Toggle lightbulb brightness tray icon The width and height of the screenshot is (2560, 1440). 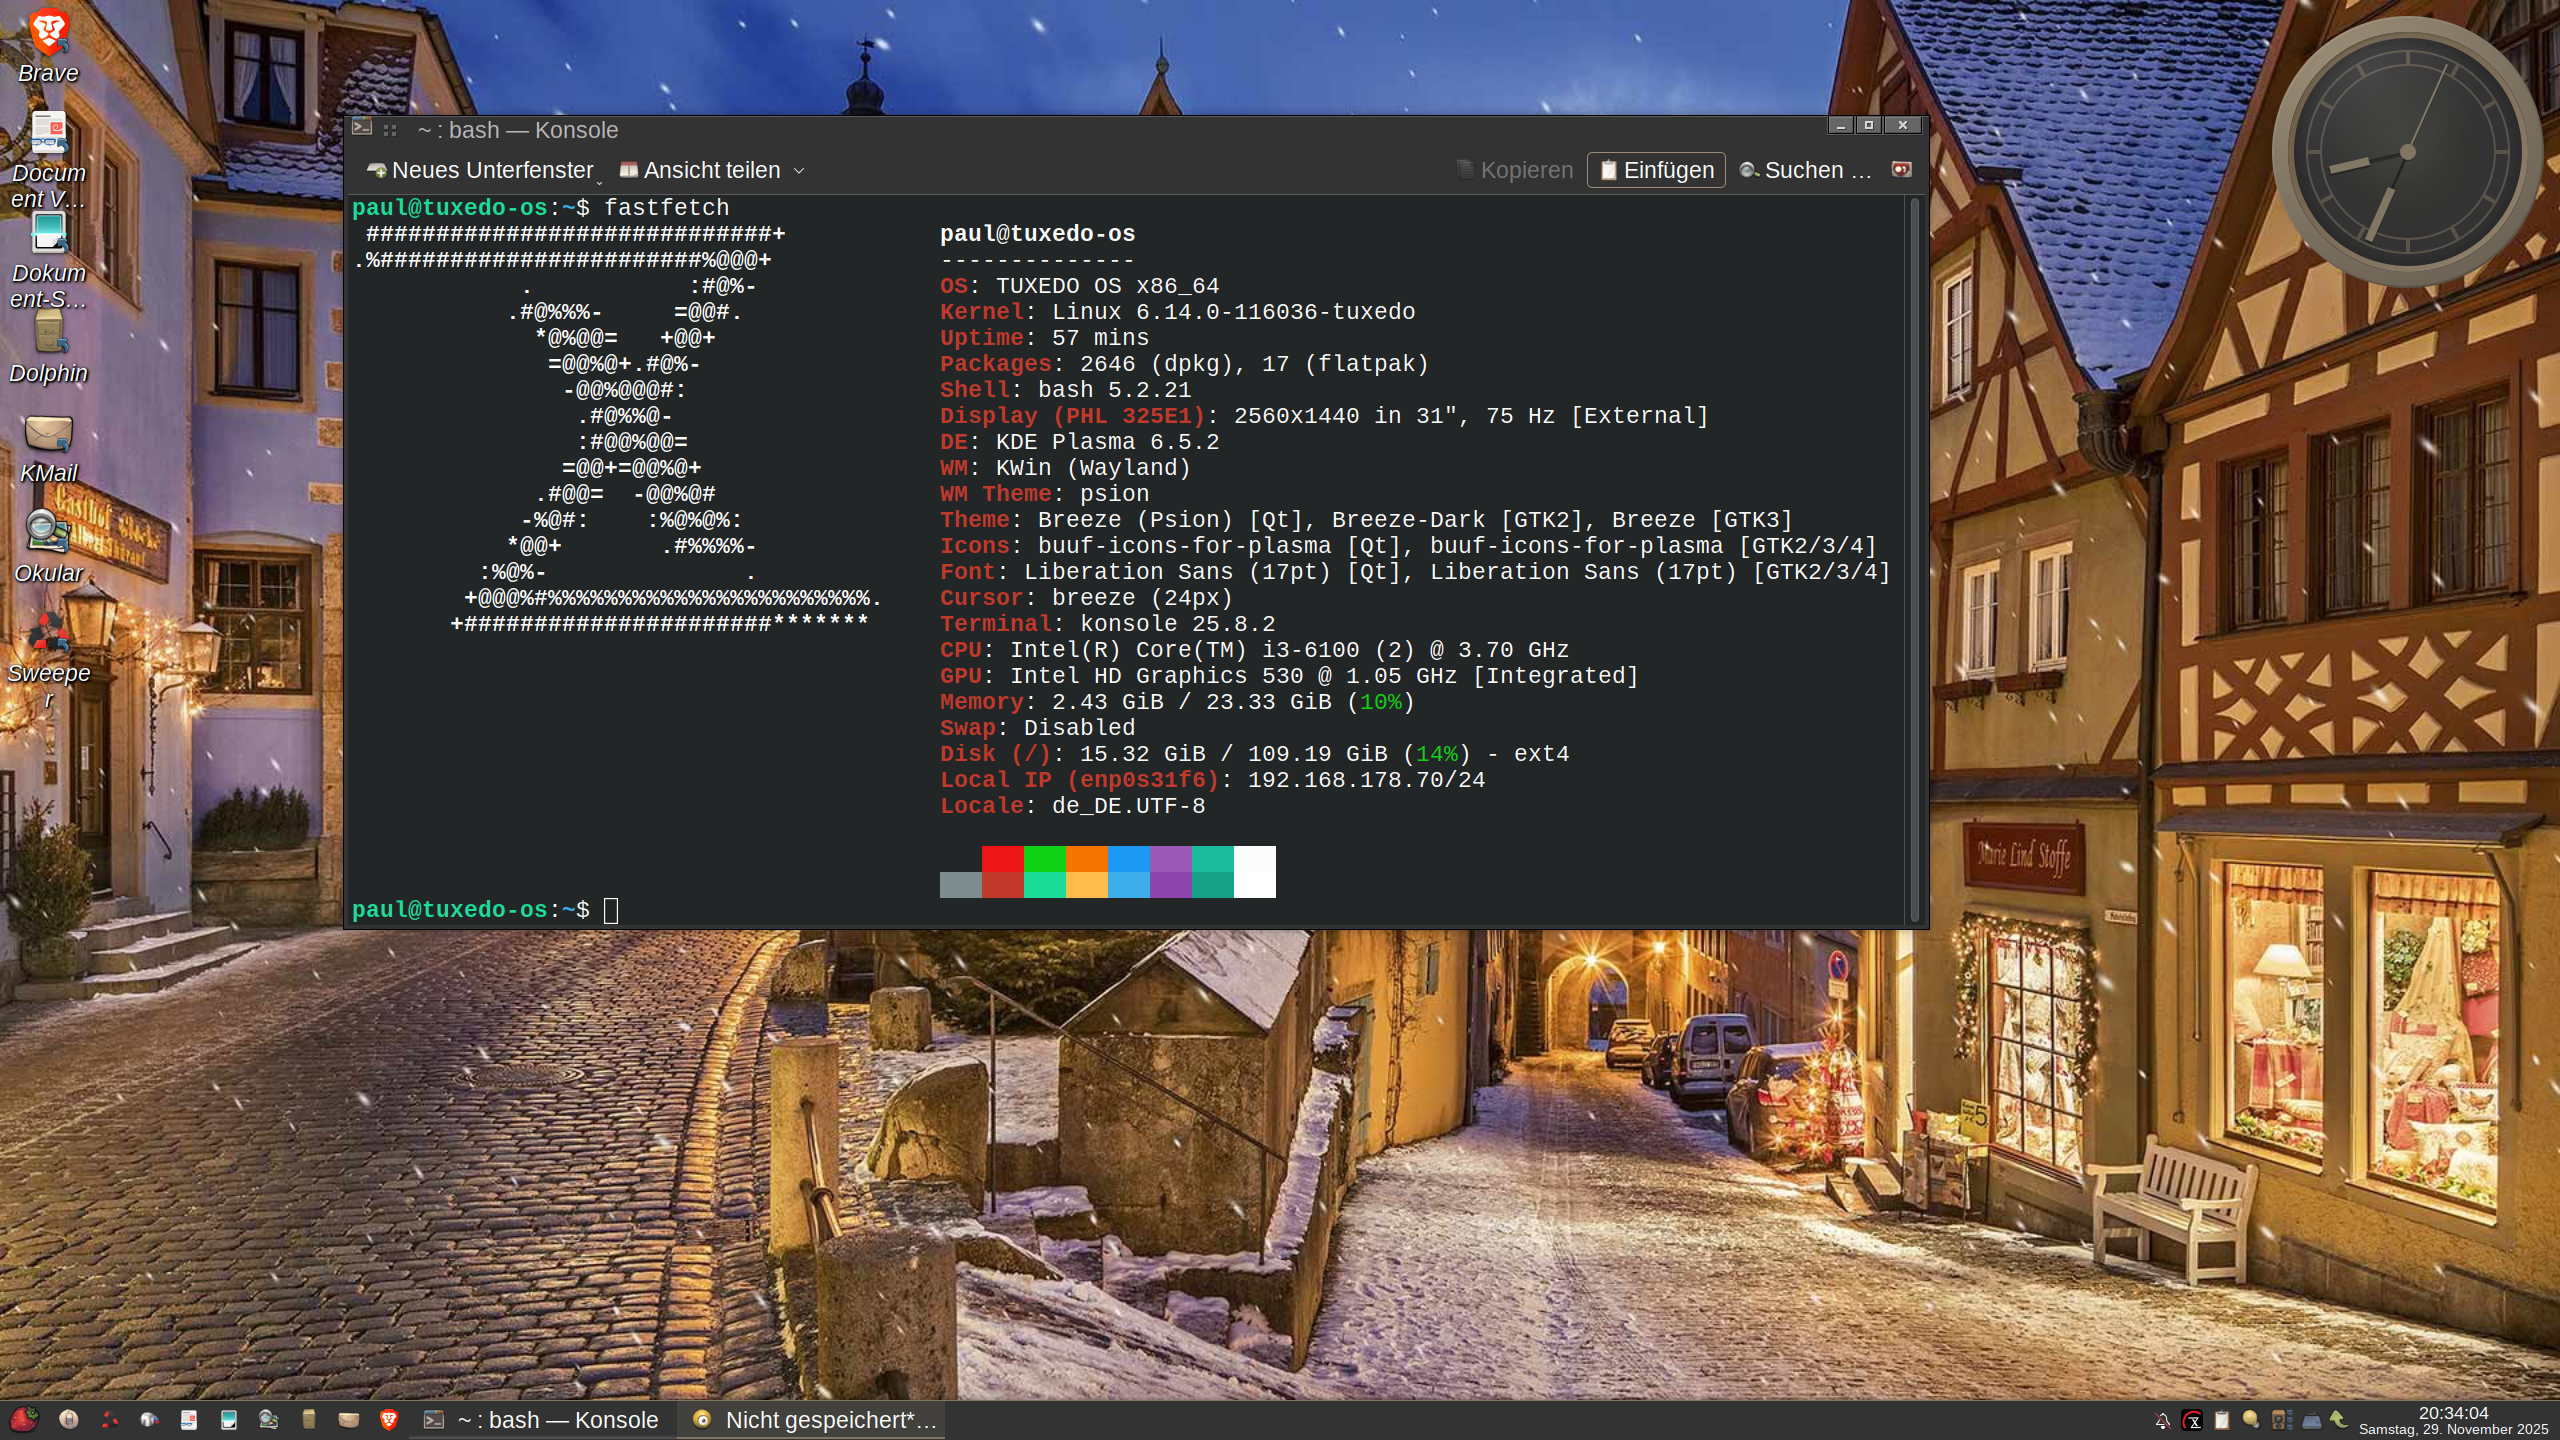point(2251,1420)
